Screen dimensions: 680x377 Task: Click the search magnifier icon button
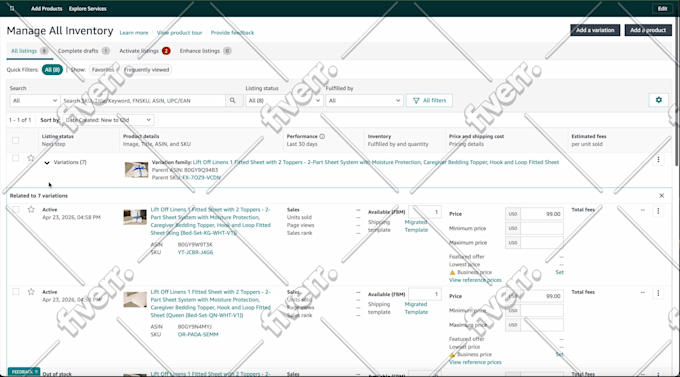[x=233, y=101]
